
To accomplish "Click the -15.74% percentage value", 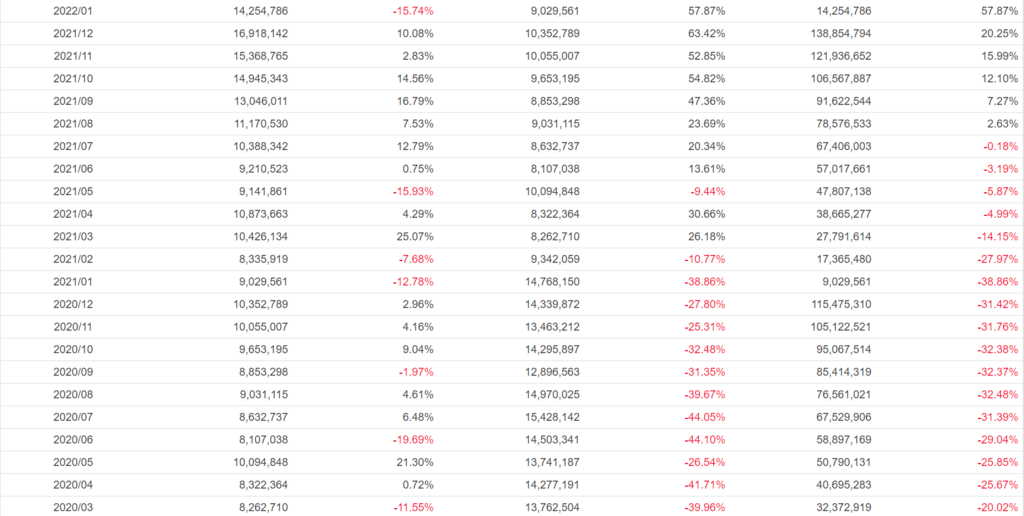I will point(413,11).
